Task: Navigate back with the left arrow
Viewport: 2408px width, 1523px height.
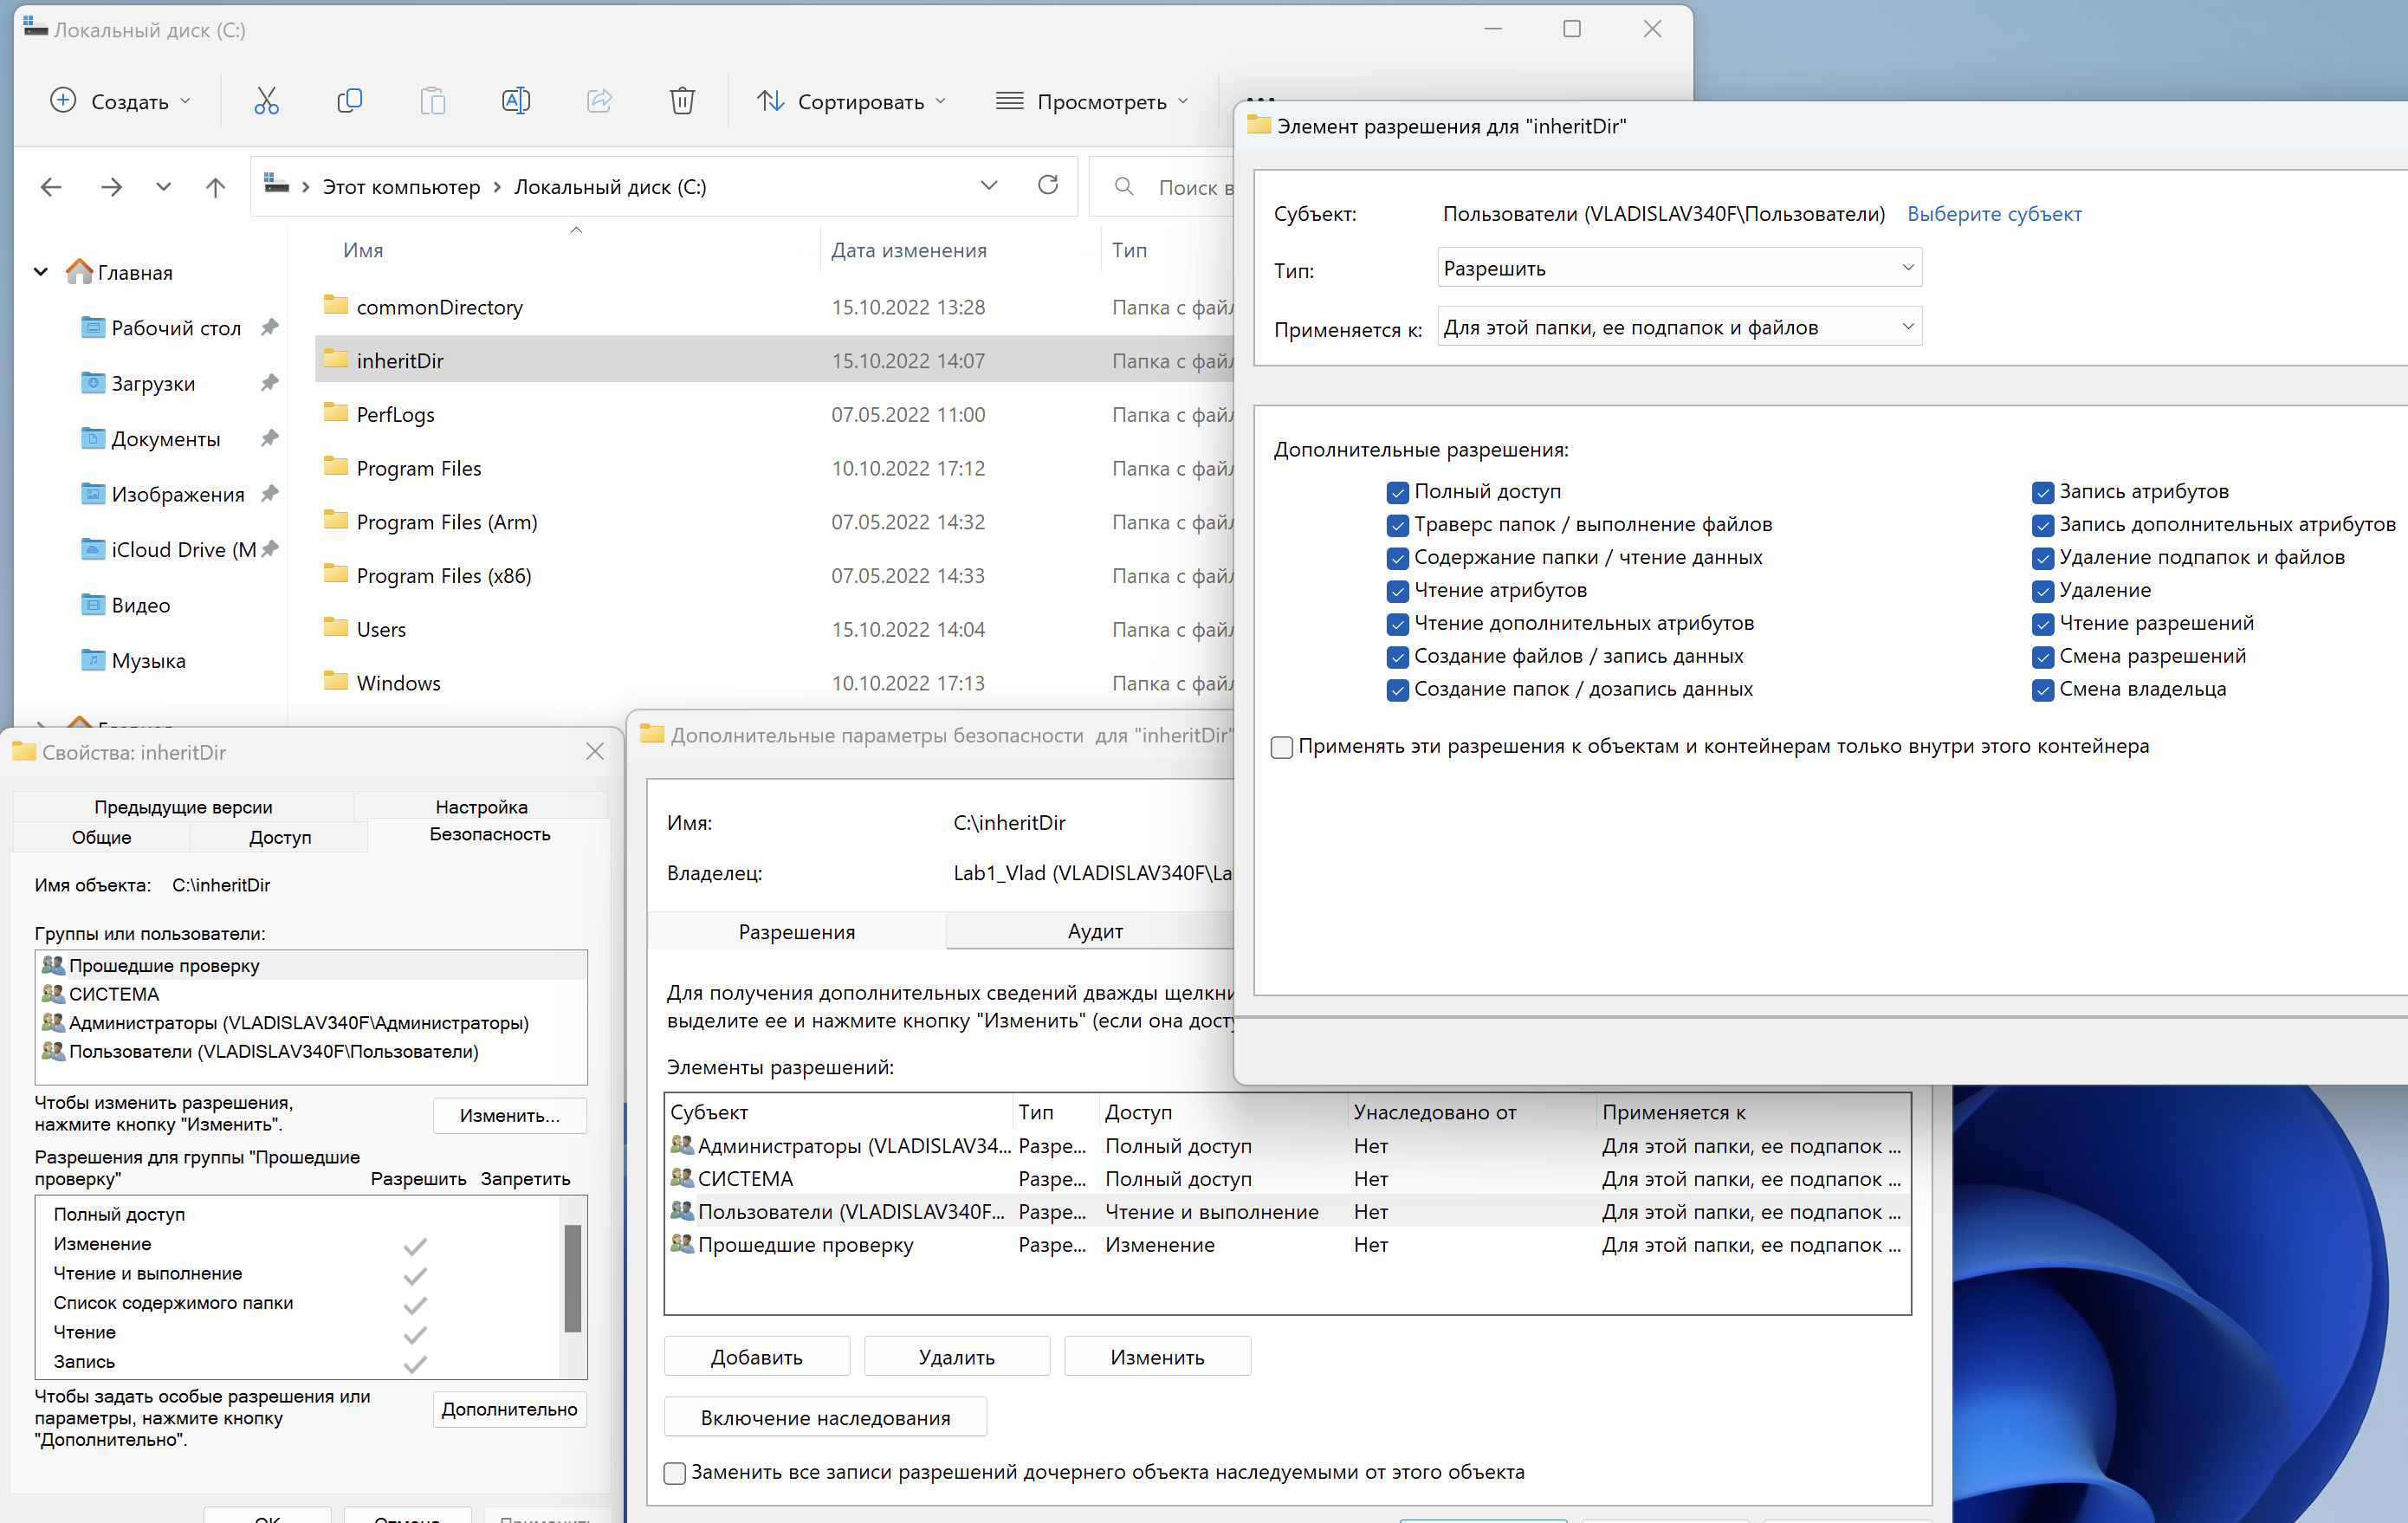Action: tap(51, 187)
